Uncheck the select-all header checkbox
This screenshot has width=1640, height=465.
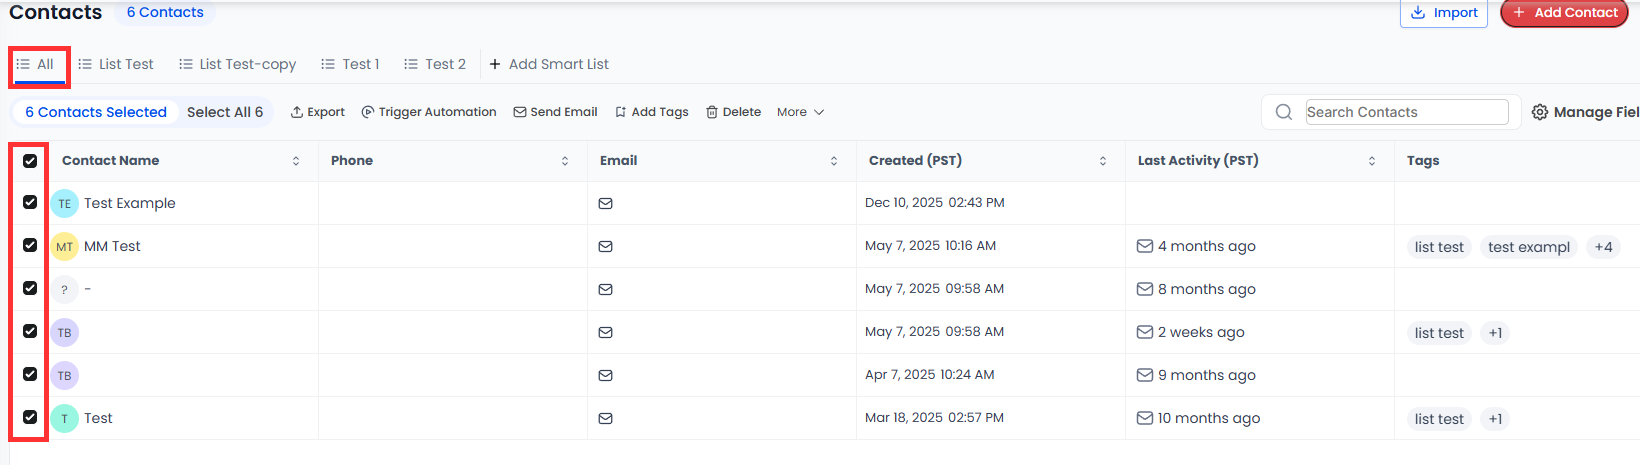(30, 160)
